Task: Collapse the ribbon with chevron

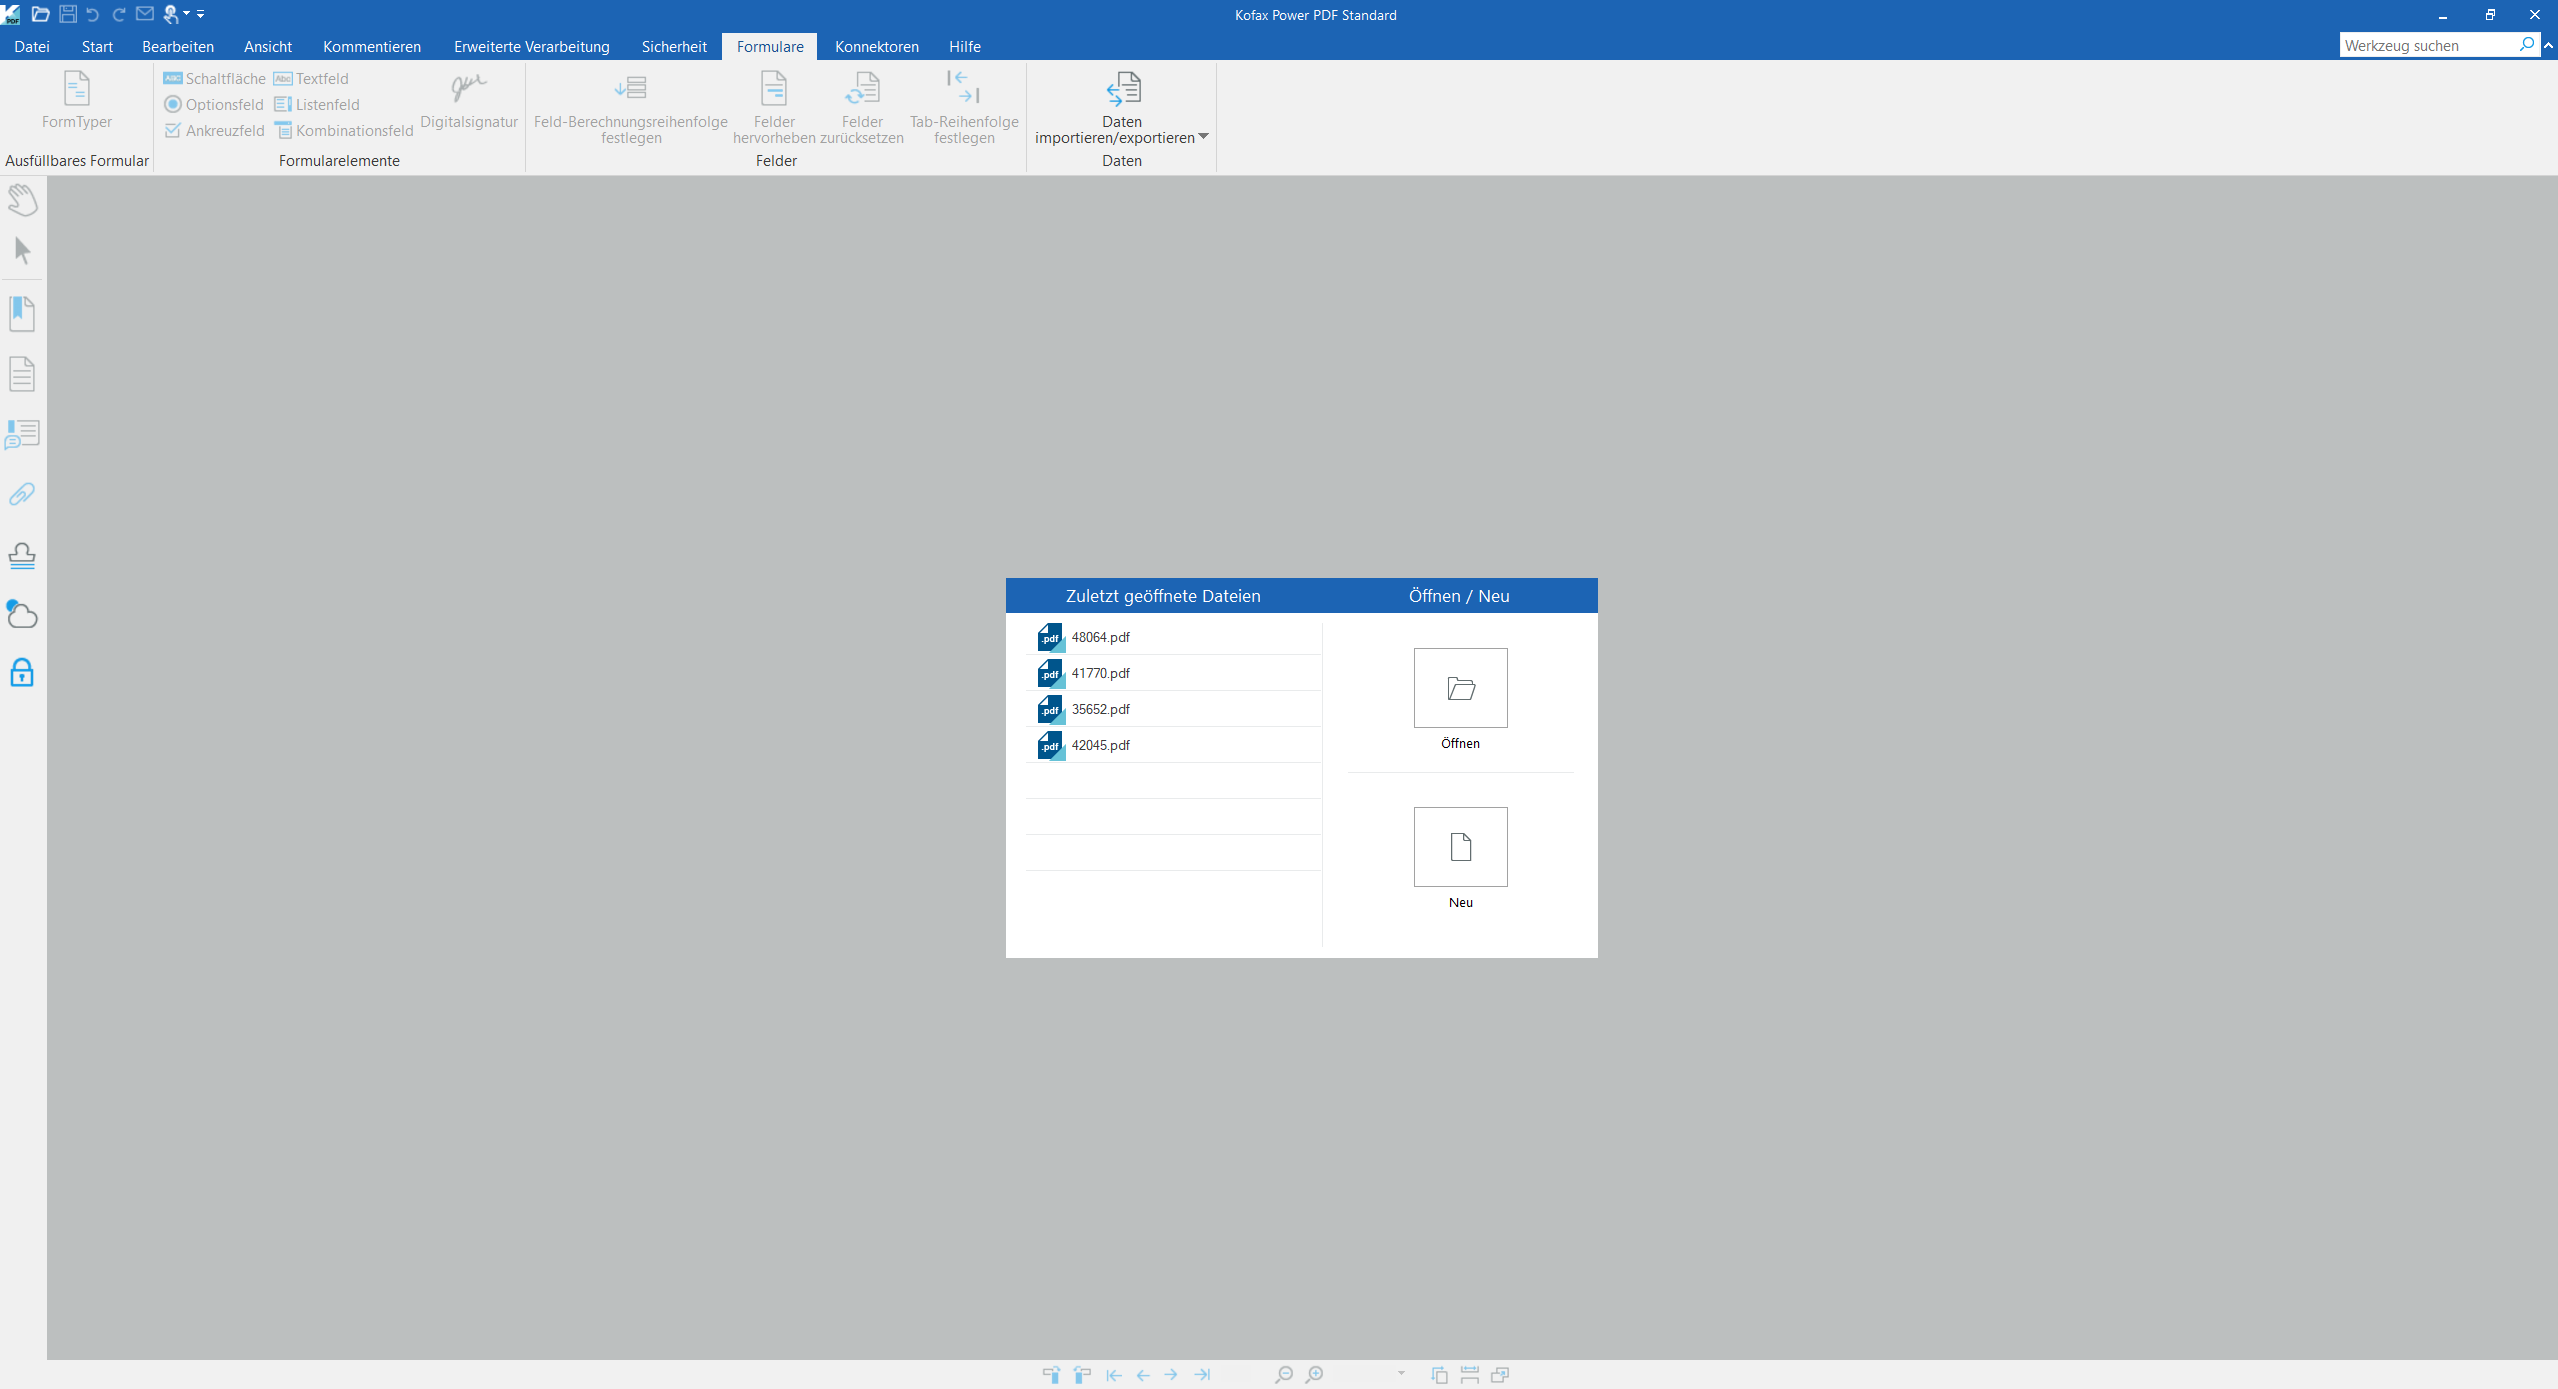Action: pos(2549,45)
